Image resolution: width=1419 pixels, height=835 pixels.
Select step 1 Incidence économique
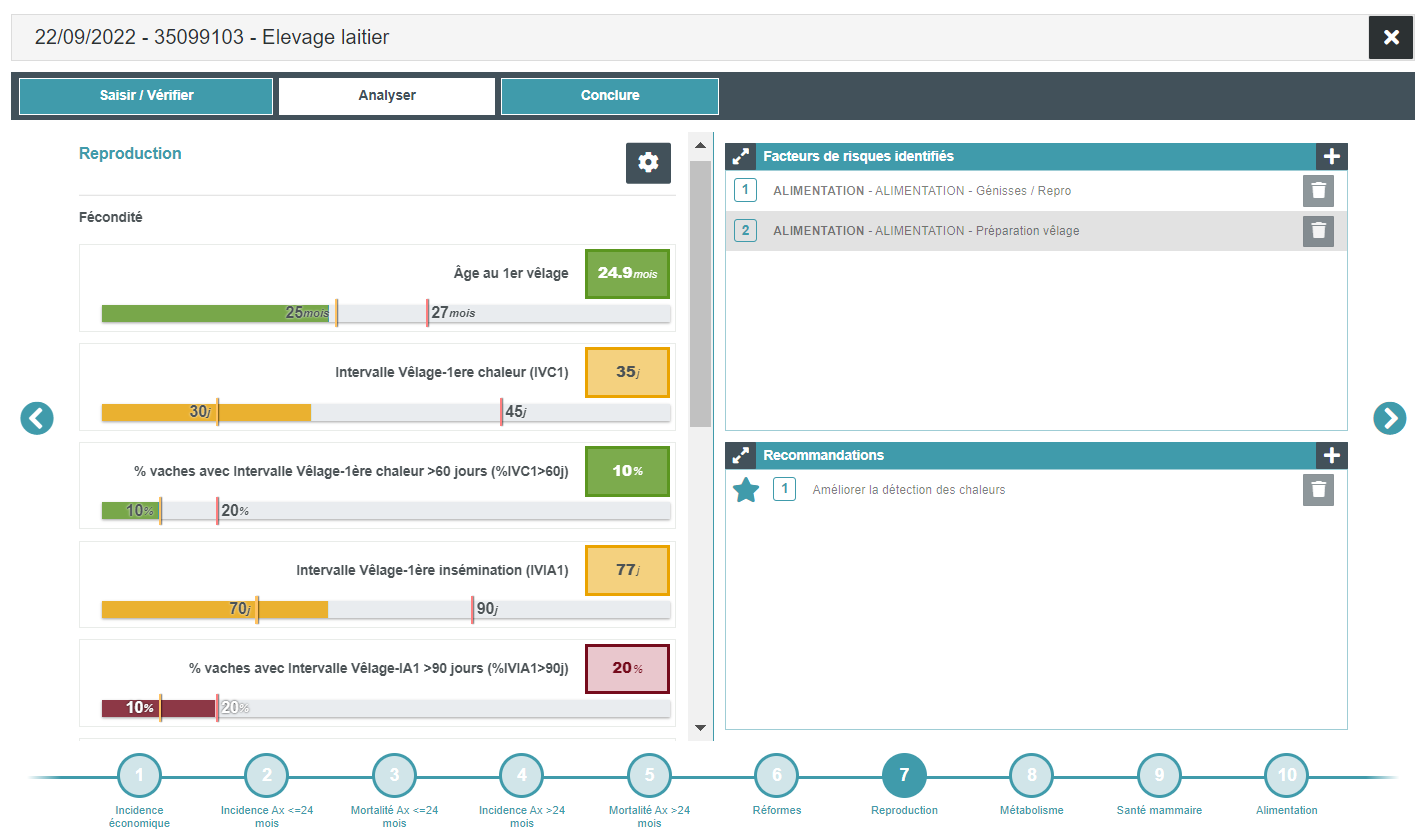point(139,775)
